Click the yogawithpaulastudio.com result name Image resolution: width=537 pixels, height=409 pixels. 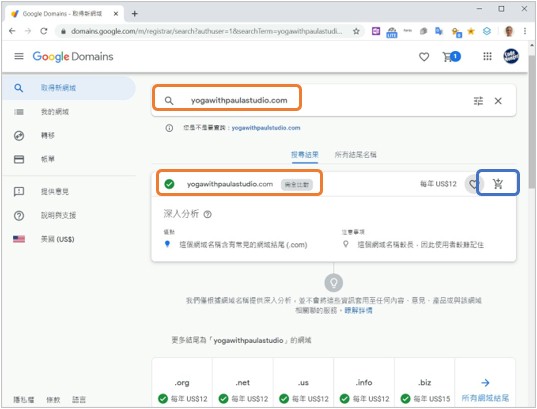point(230,184)
